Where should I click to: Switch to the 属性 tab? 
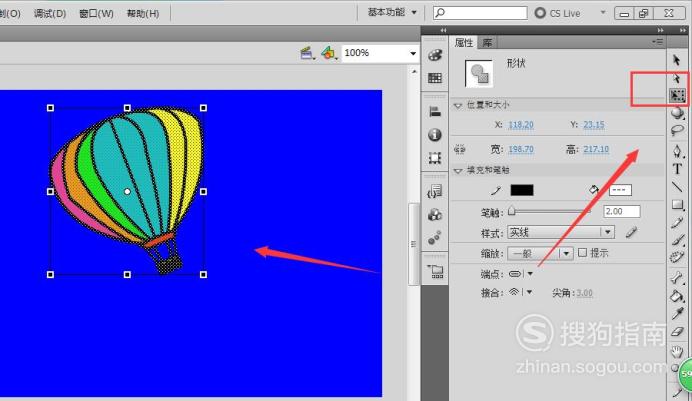click(x=464, y=42)
